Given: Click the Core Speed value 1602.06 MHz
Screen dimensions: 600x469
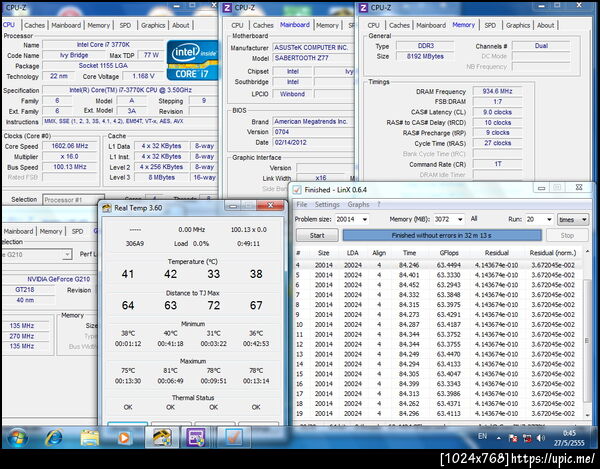Looking at the screenshot, I should point(70,146).
